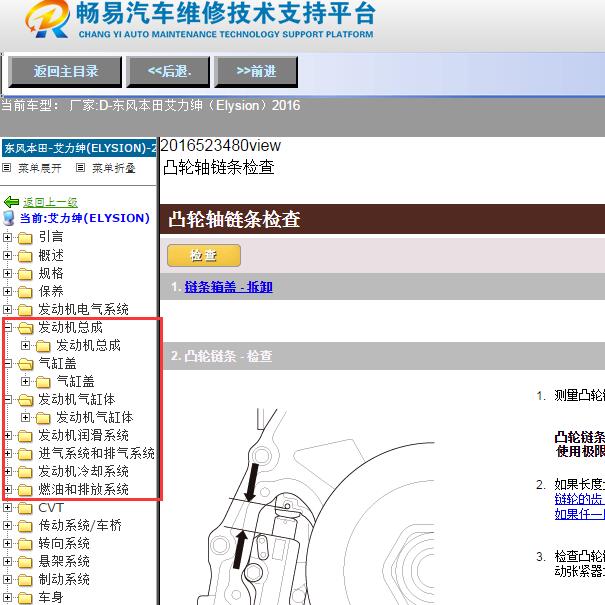Image resolution: width=605 pixels, height=605 pixels.
Task: Click the 保养 folder icon
Action: tap(25, 292)
